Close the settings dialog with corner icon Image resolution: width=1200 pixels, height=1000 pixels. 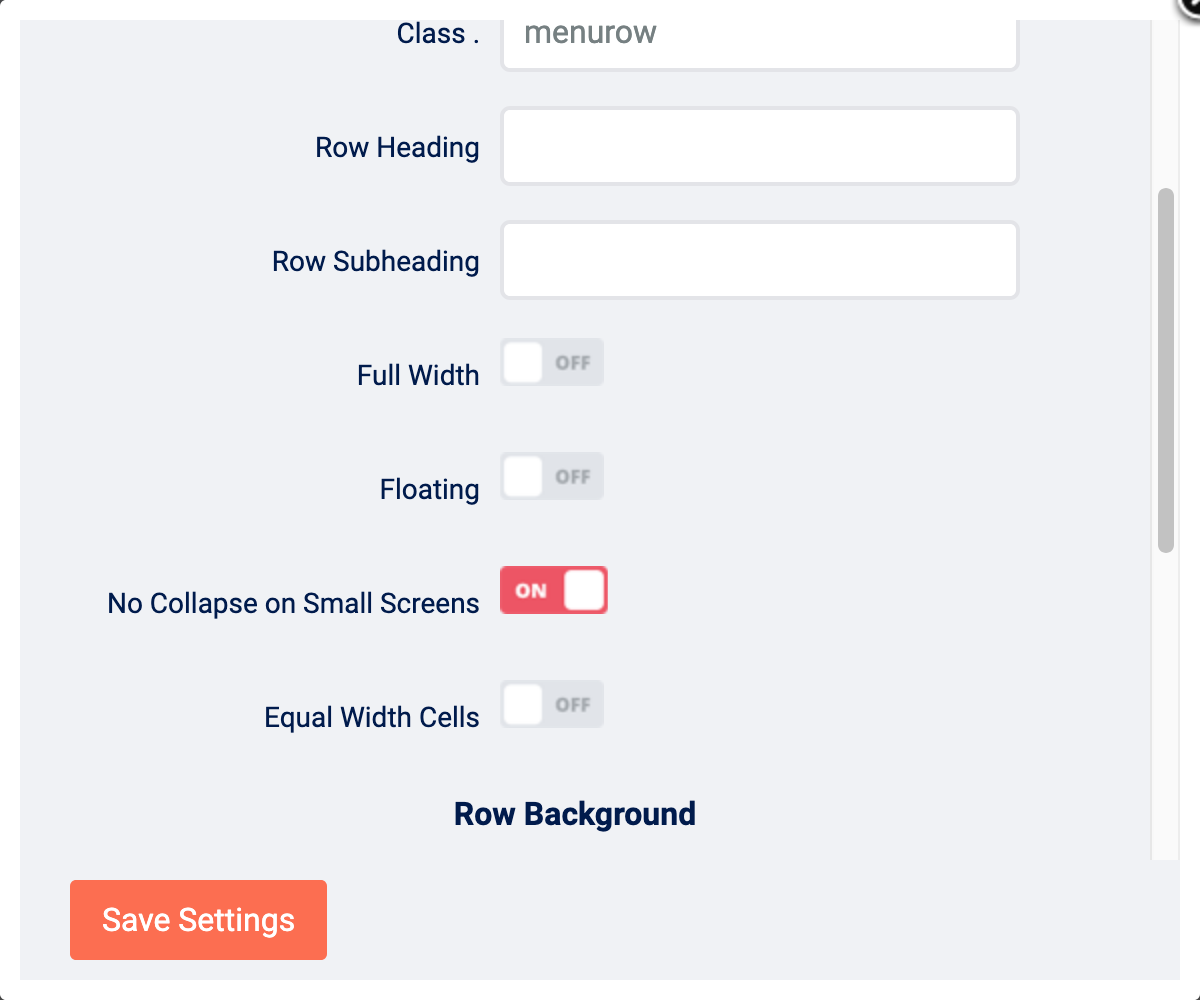pos(1190,5)
